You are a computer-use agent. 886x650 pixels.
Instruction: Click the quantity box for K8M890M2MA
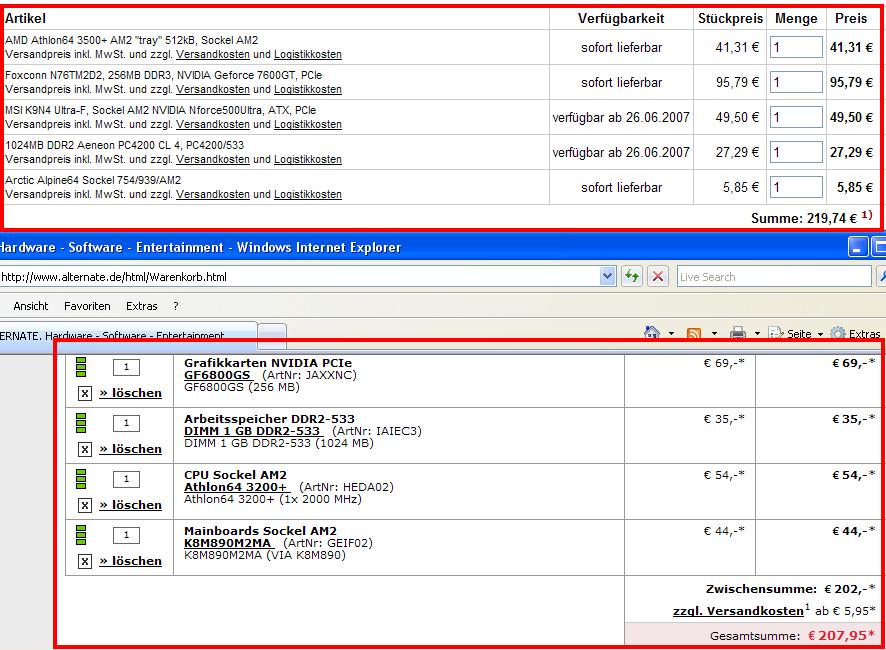tap(126, 535)
